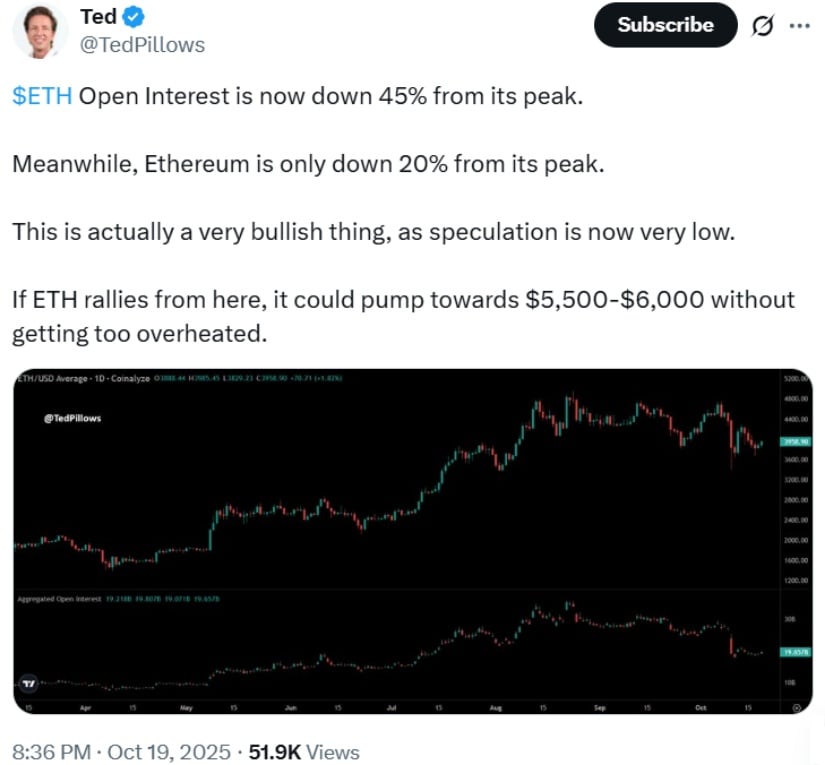Open the @TedPillows handle link
This screenshot has width=825, height=765.
coord(141,45)
